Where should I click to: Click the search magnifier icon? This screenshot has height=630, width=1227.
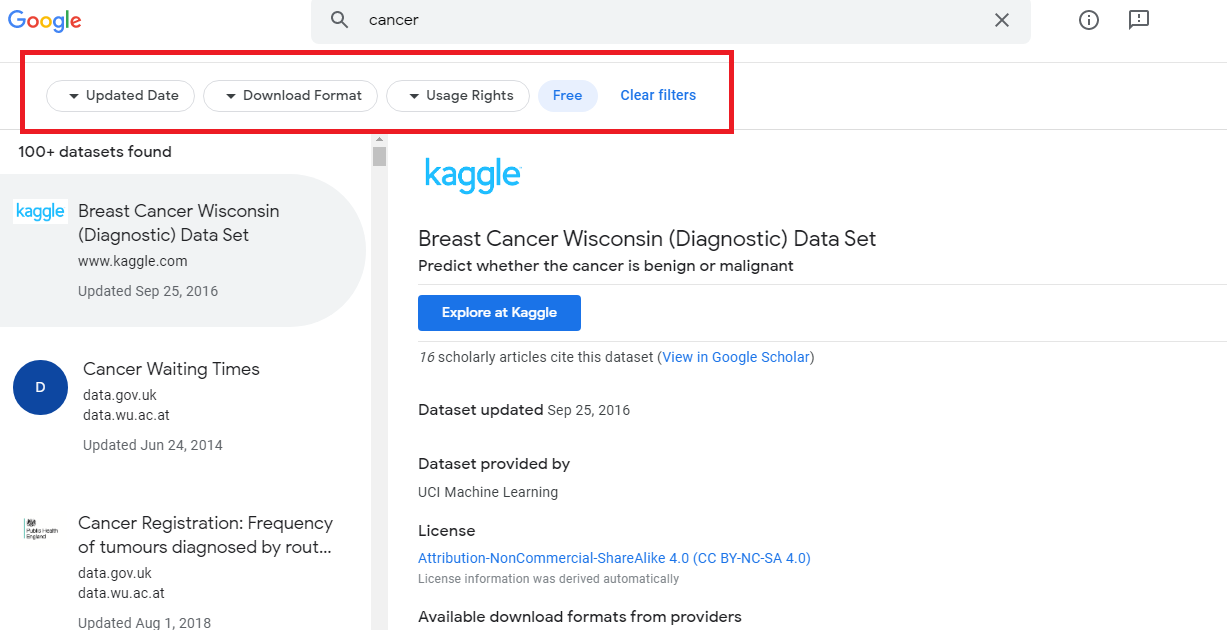[x=340, y=20]
